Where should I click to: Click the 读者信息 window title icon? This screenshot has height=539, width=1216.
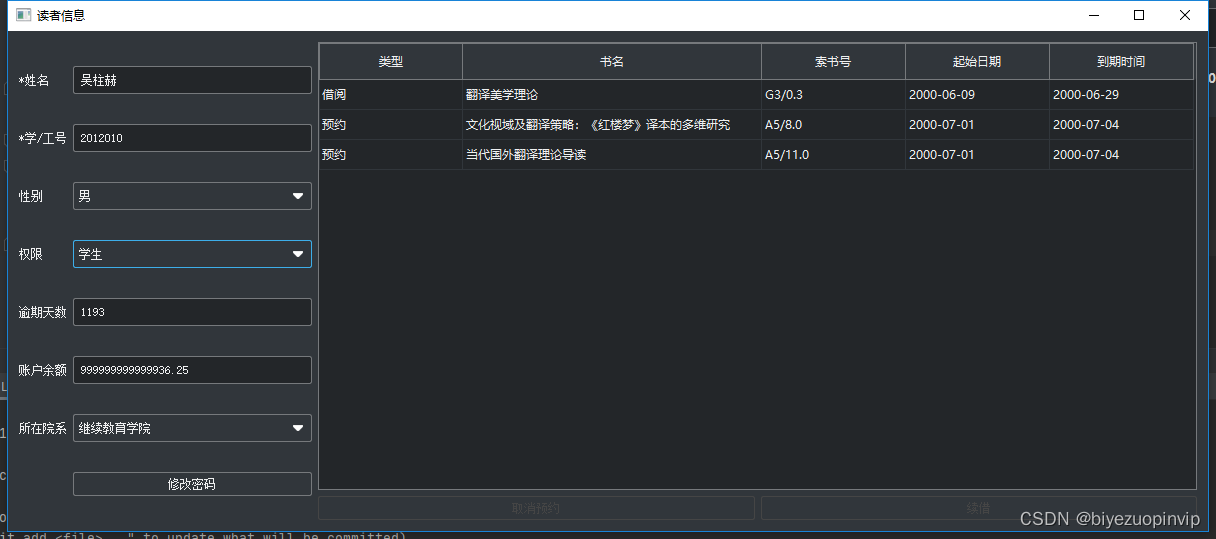24,15
